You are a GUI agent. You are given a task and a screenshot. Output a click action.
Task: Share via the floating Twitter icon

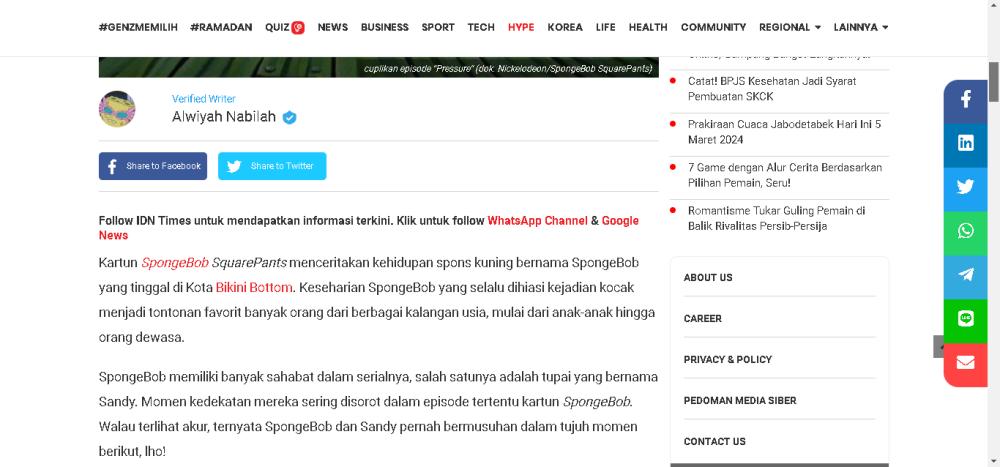coord(965,187)
